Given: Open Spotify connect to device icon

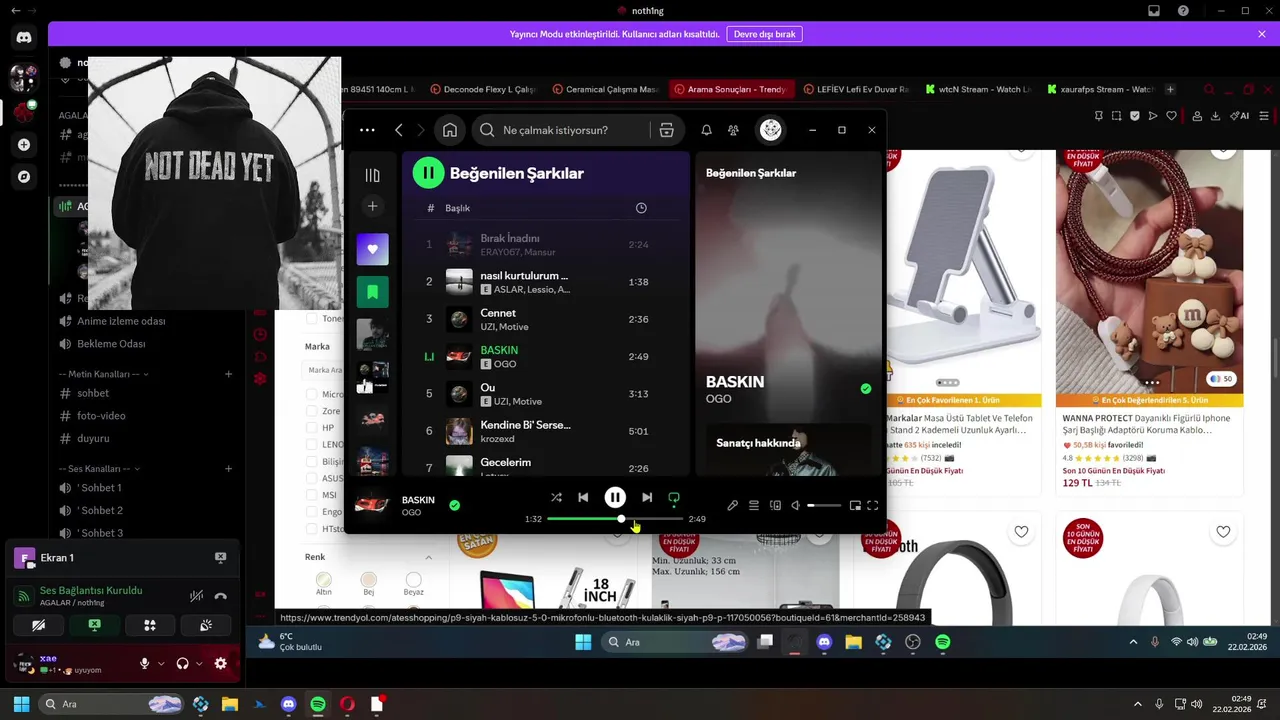Looking at the screenshot, I should point(775,506).
